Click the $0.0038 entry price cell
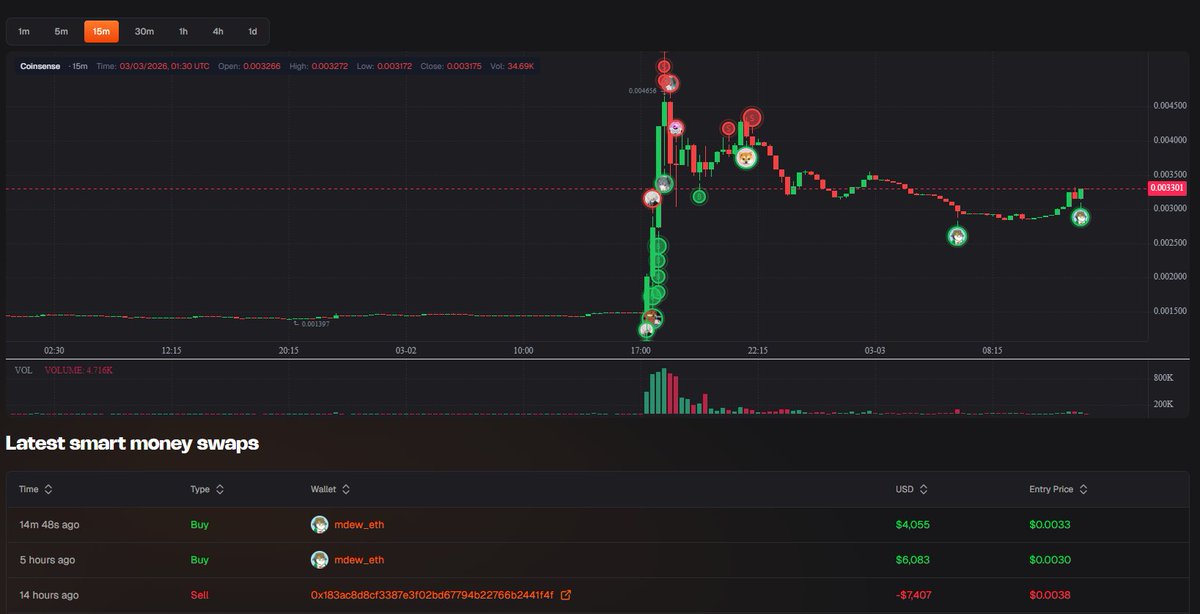Screen dimensions: 1200x614 click(x=1050, y=595)
